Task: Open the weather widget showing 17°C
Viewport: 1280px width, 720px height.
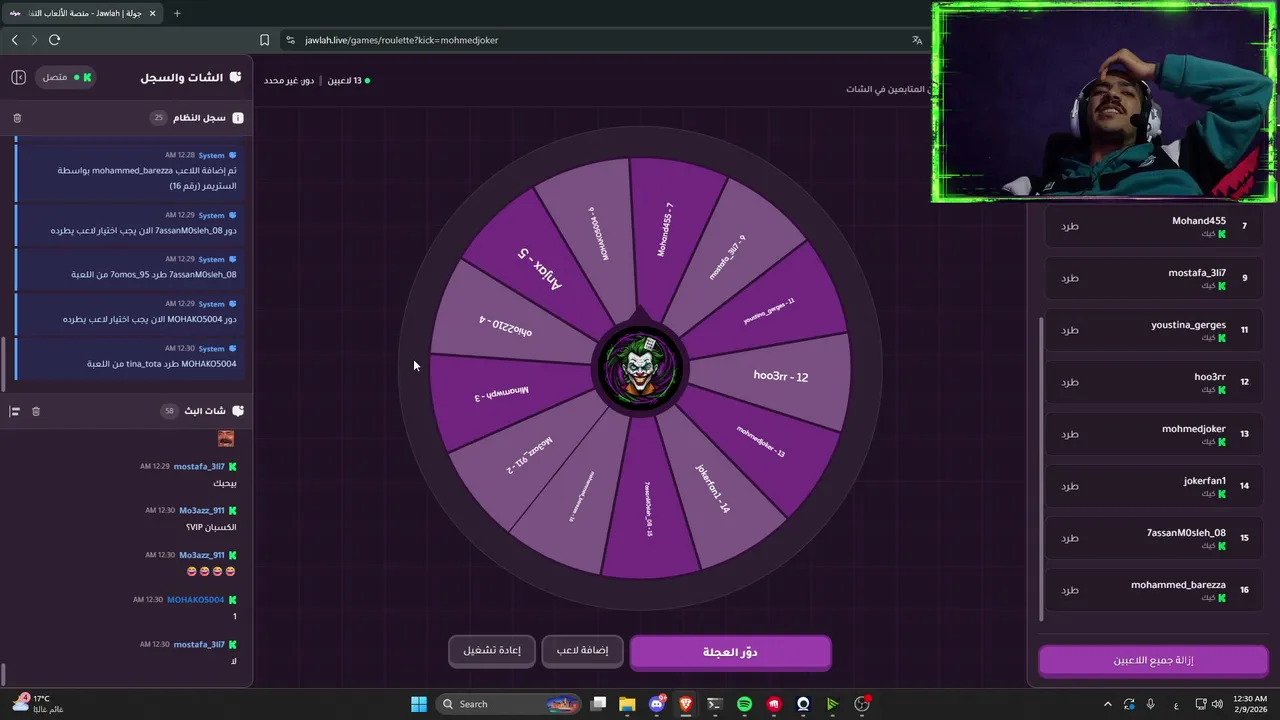Action: click(x=37, y=704)
